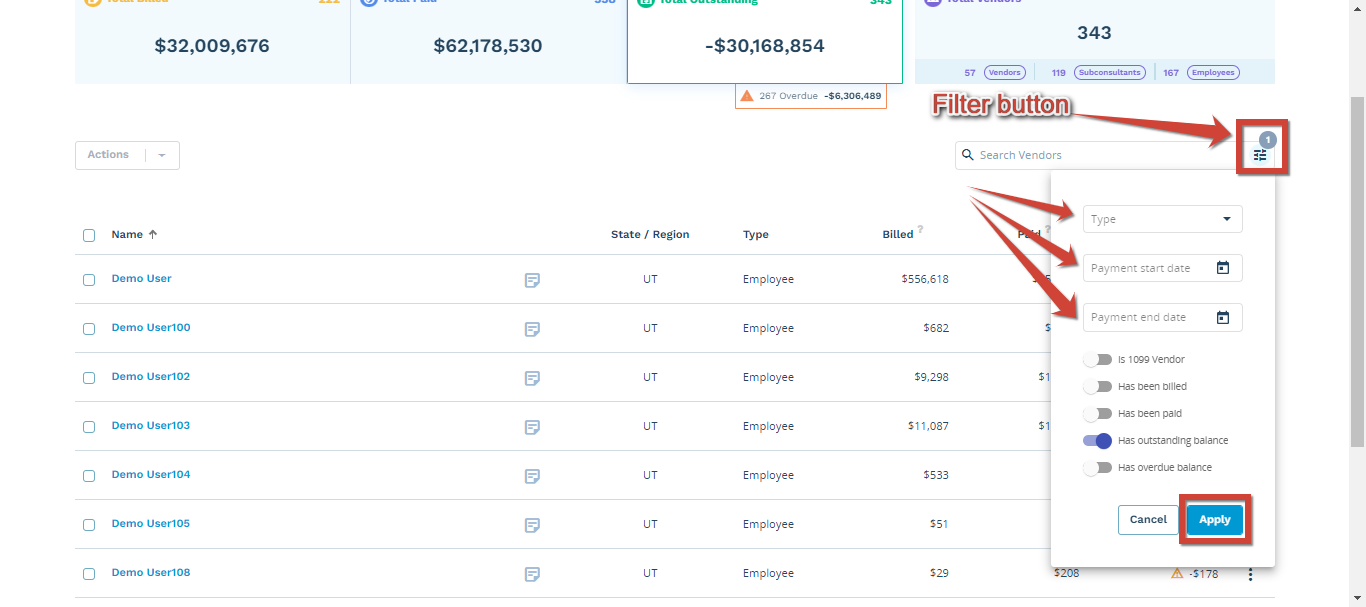Screen dimensions: 1366x607
Task: Open three-dot menu for Demo User108
Action: coord(1250,574)
